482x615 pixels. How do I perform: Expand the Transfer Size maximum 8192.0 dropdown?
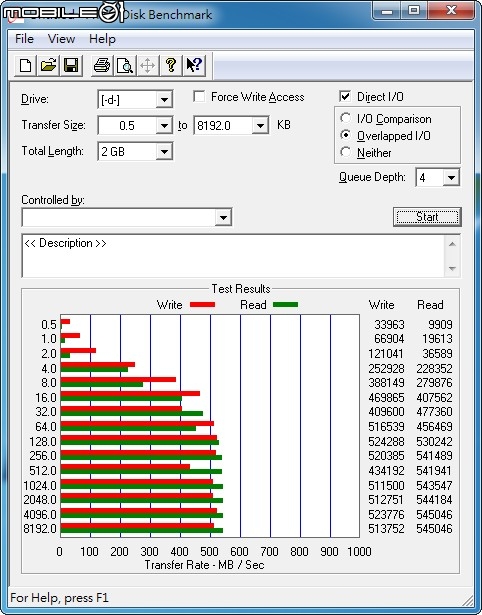coord(260,126)
